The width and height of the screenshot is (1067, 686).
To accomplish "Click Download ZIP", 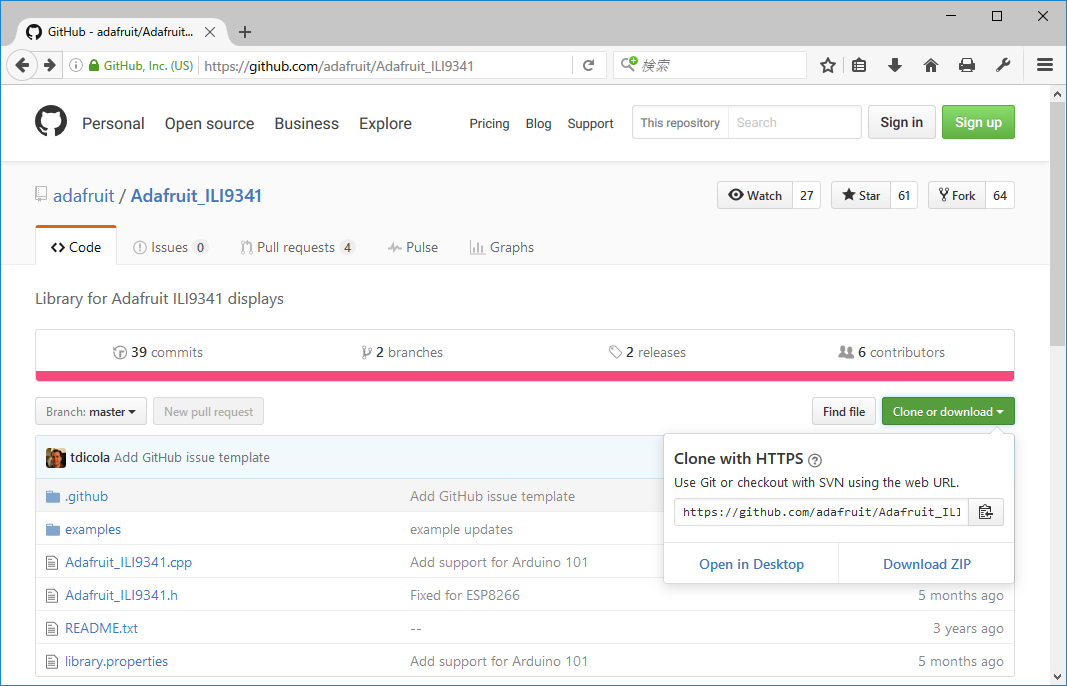I will 927,564.
